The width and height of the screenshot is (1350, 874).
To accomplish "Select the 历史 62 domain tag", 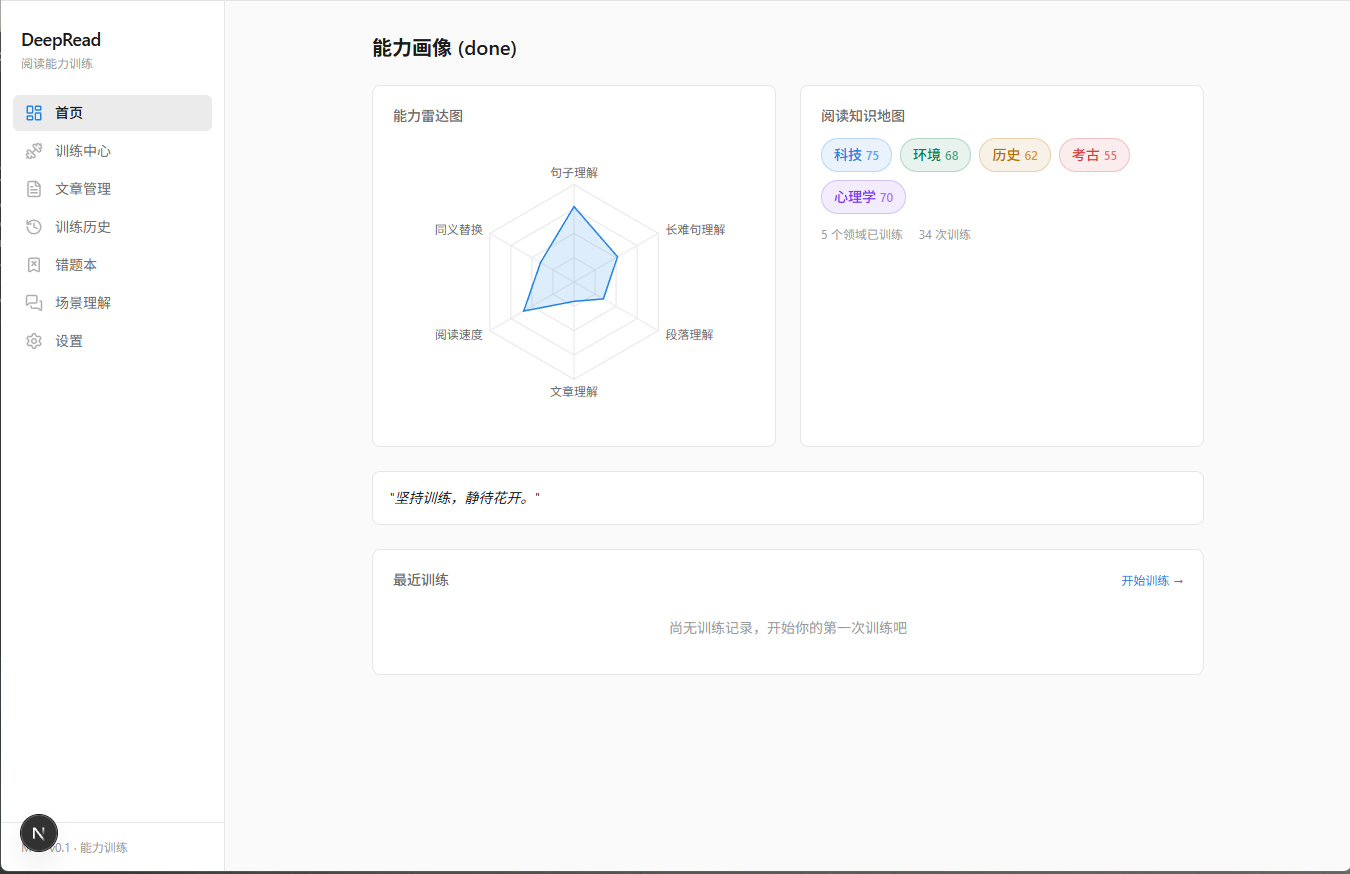I will pos(1015,155).
